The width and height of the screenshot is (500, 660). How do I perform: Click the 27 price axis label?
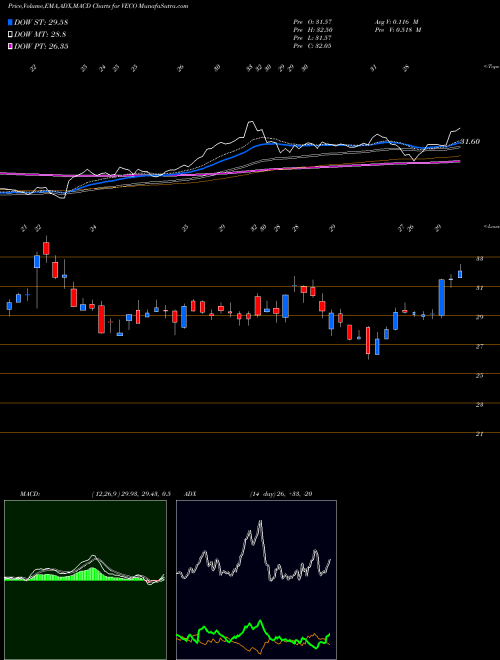click(479, 346)
